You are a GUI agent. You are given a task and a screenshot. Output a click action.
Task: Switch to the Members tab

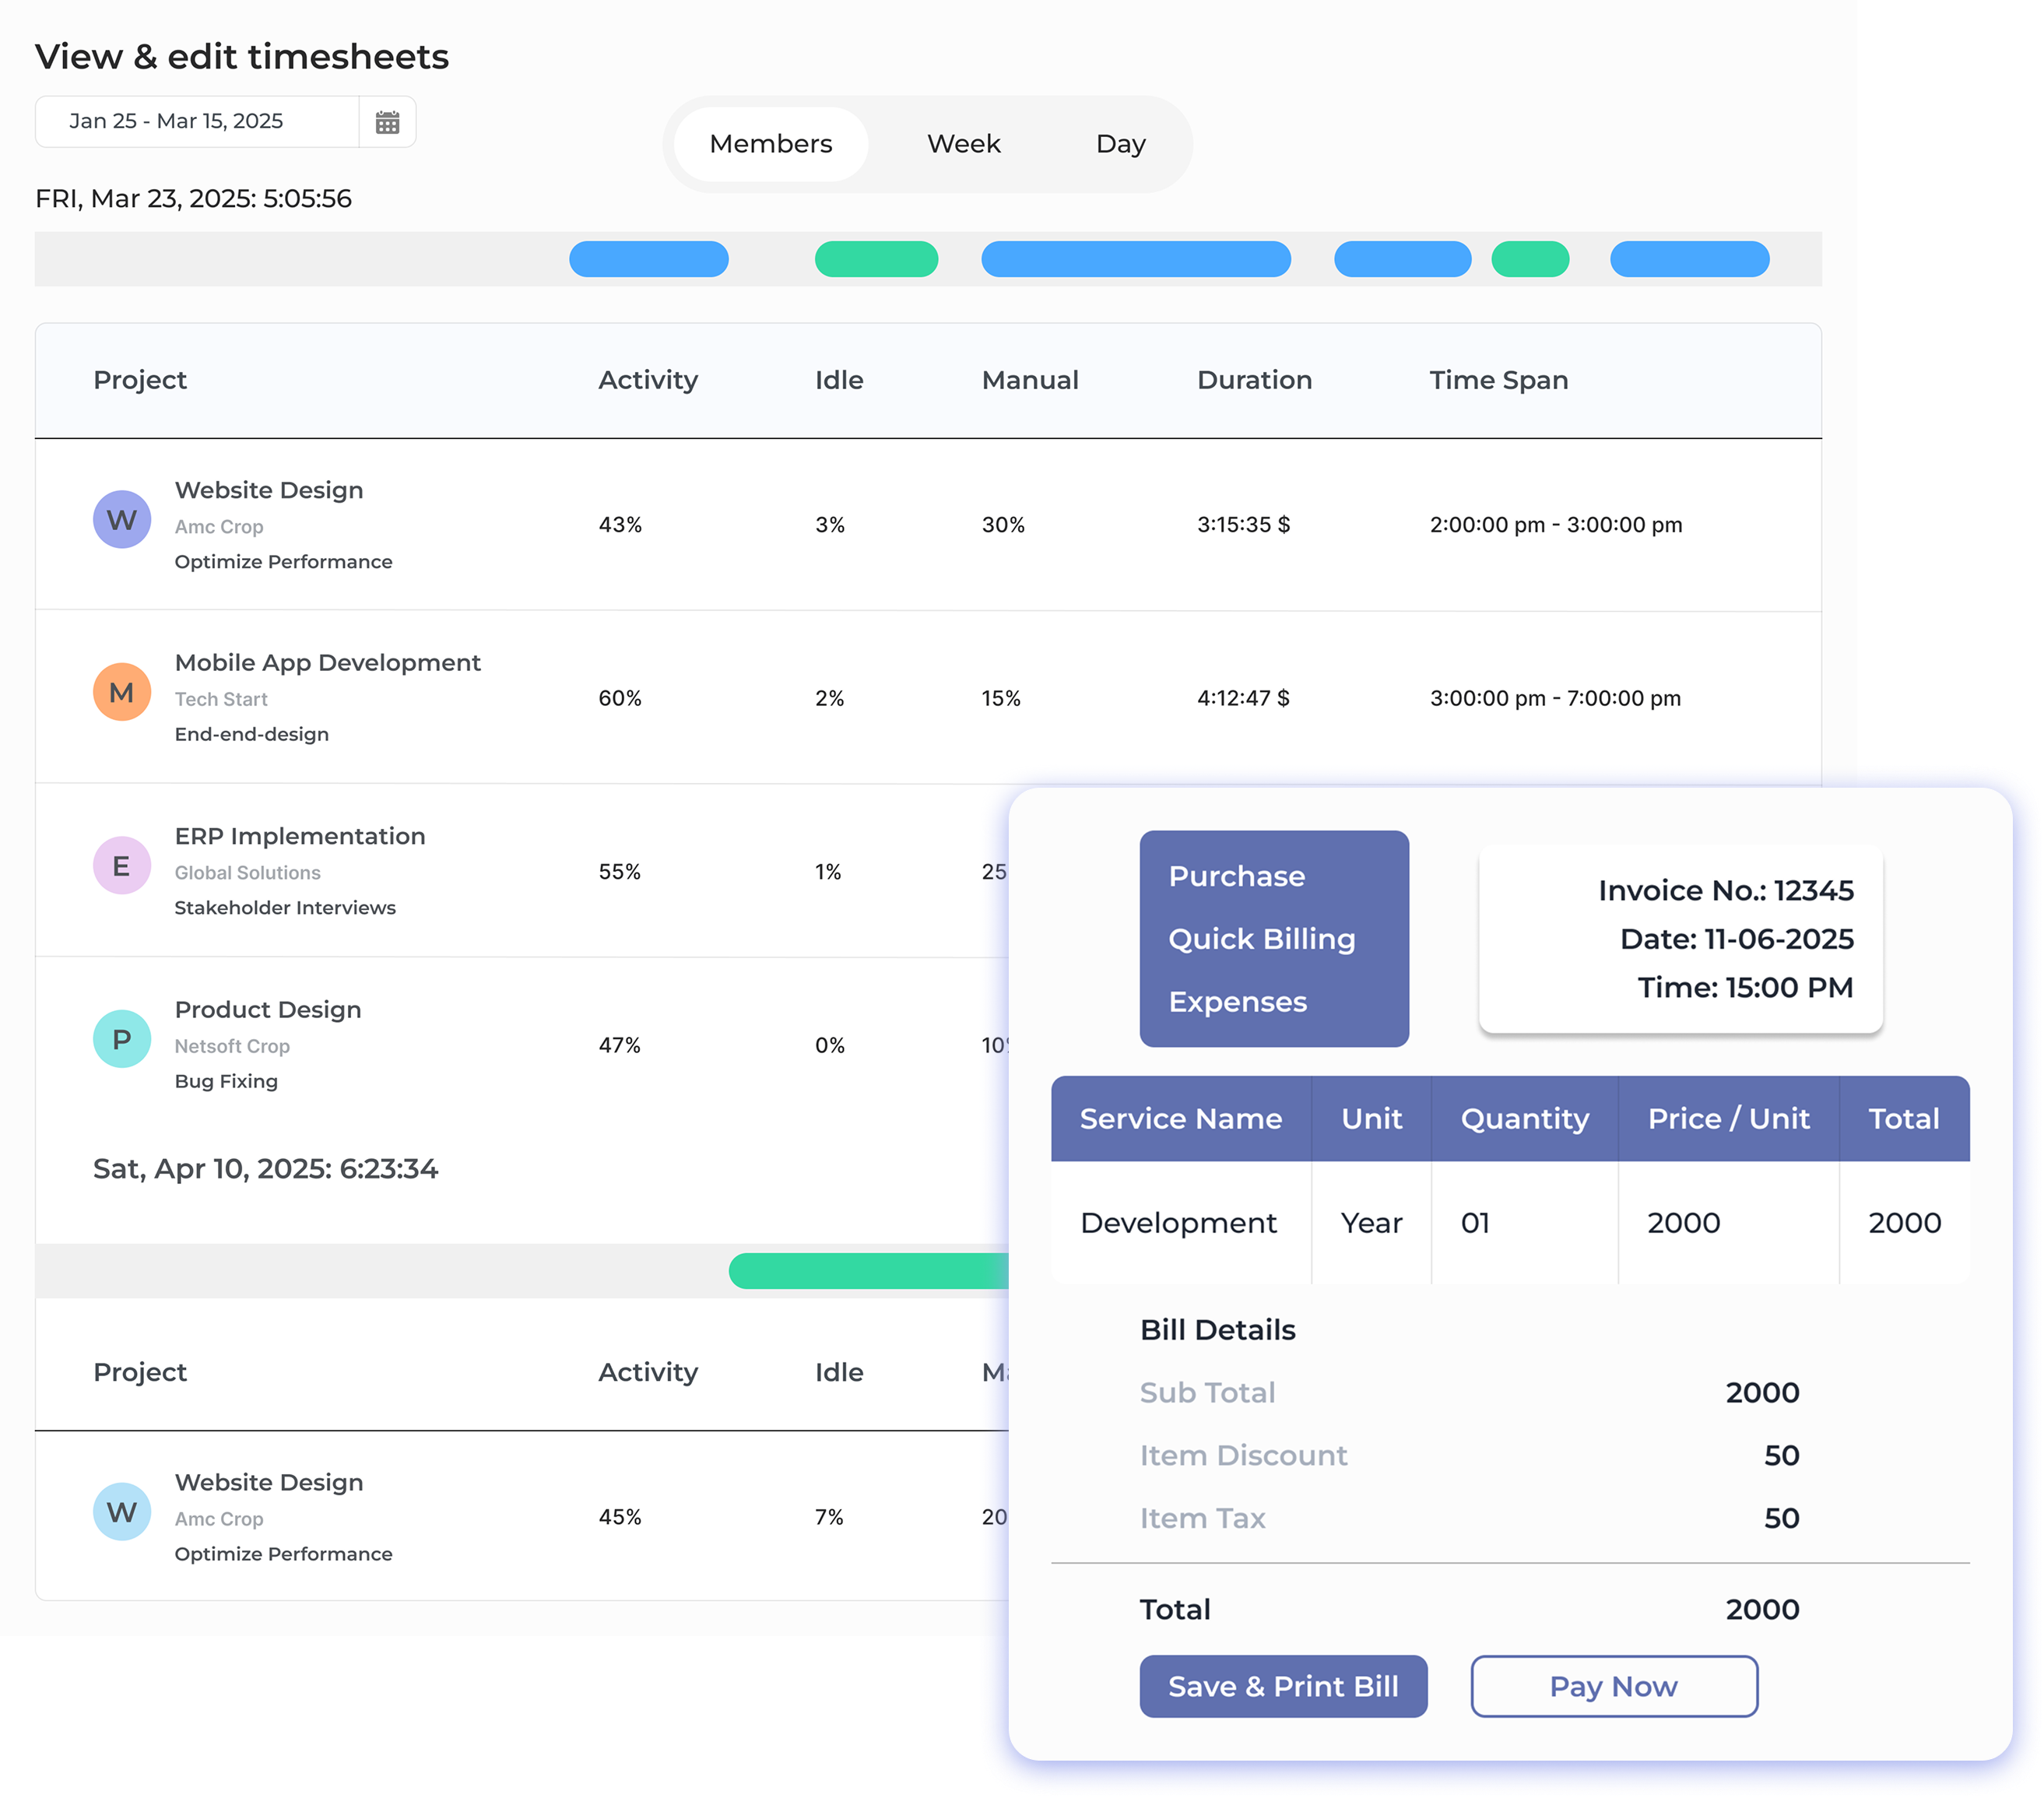pyautogui.click(x=771, y=144)
